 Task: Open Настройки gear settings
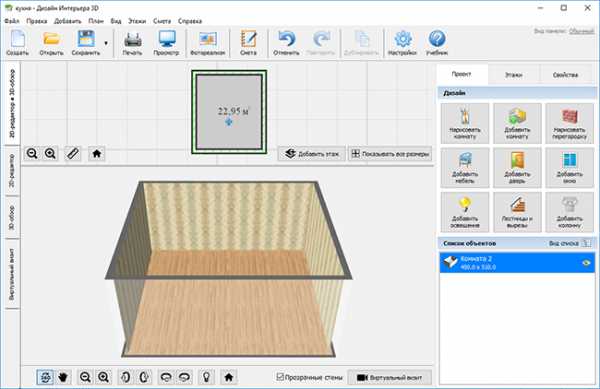(x=402, y=42)
